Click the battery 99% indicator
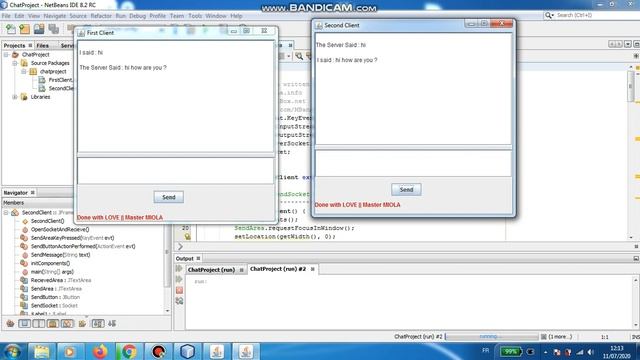The height and width of the screenshot is (360, 640). point(511,351)
